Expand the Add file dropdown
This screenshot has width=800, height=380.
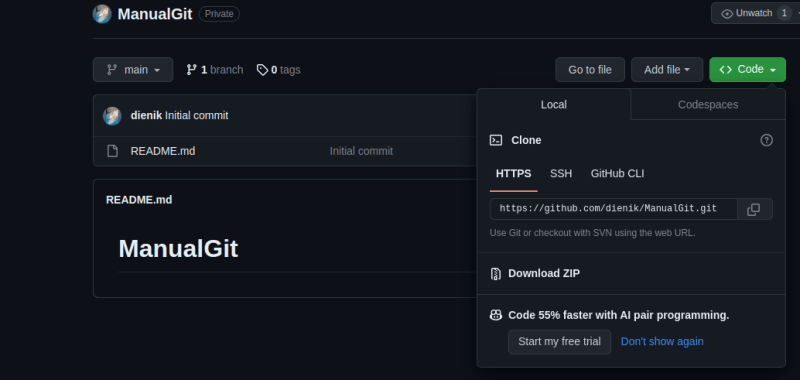click(667, 69)
